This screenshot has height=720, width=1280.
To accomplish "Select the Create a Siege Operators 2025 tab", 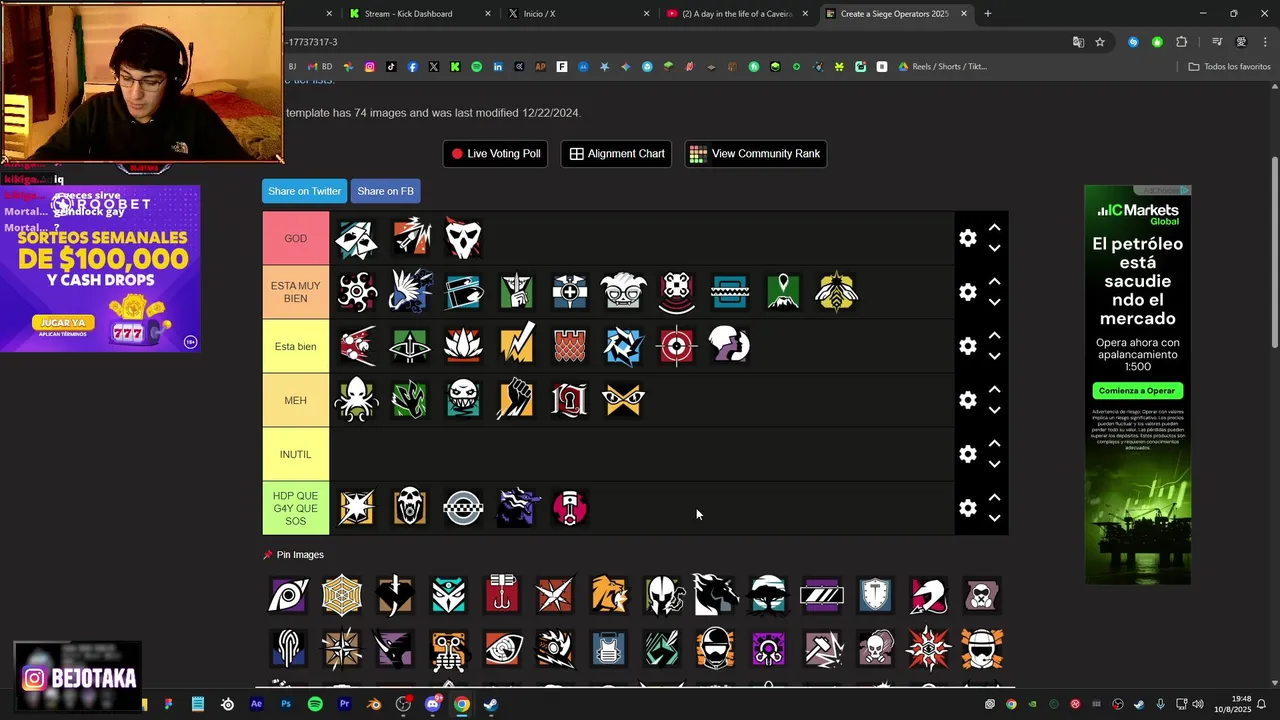I will (x=896, y=14).
